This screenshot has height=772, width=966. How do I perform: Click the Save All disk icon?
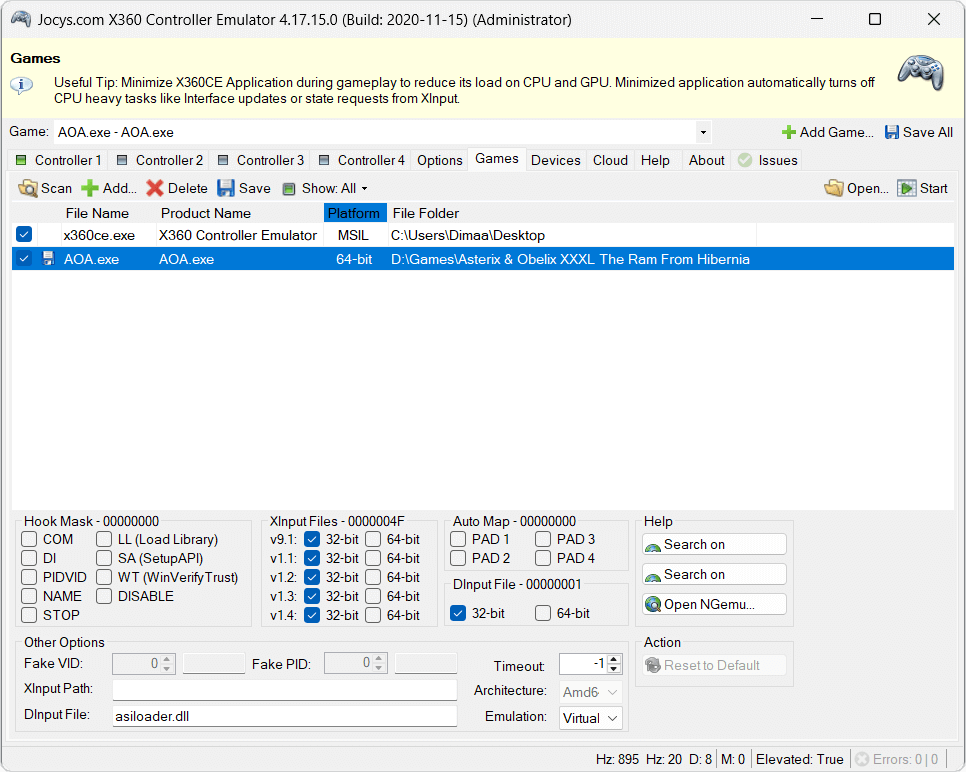click(892, 132)
